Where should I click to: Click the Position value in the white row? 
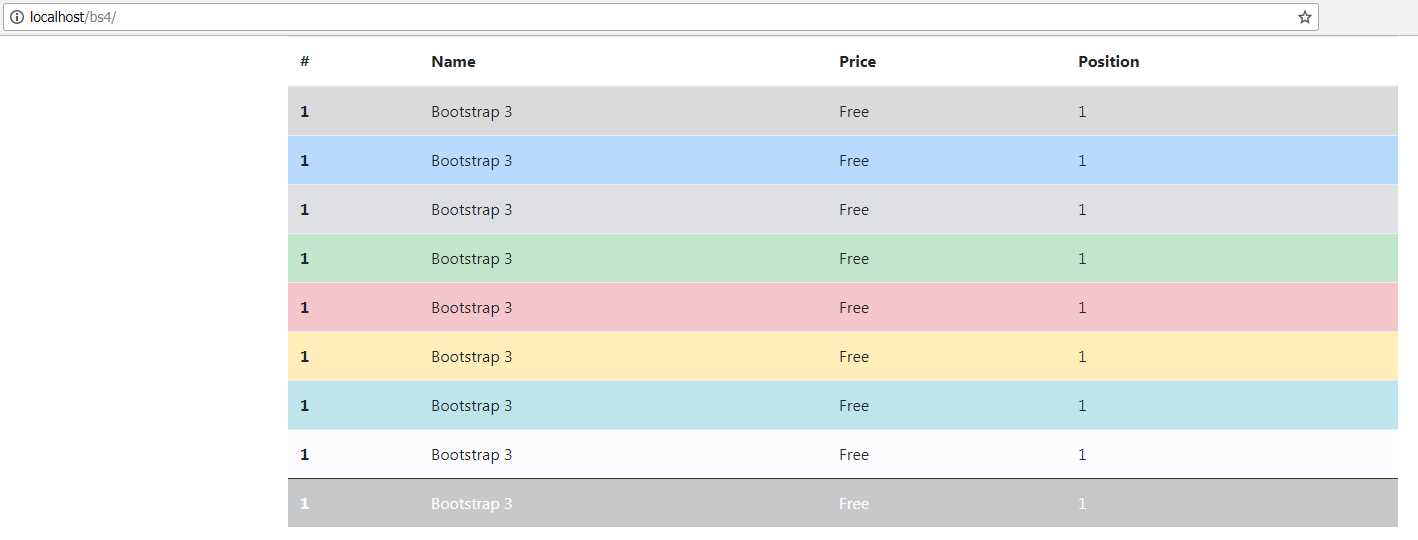1082,455
